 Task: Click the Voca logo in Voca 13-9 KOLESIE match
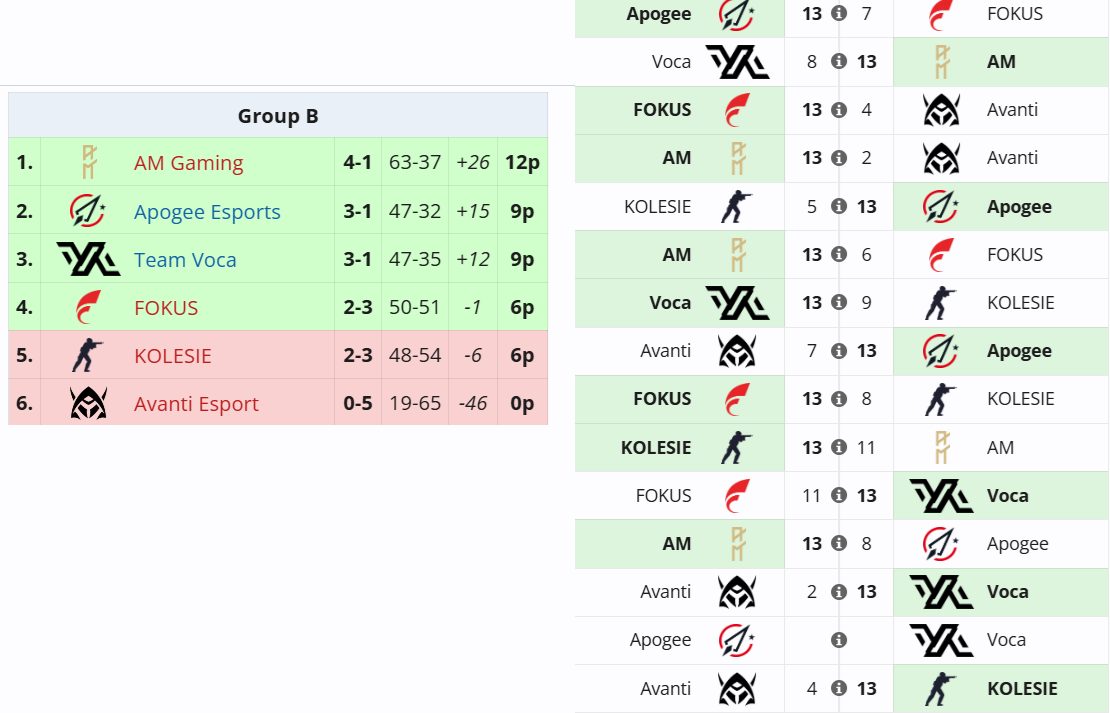point(737,302)
